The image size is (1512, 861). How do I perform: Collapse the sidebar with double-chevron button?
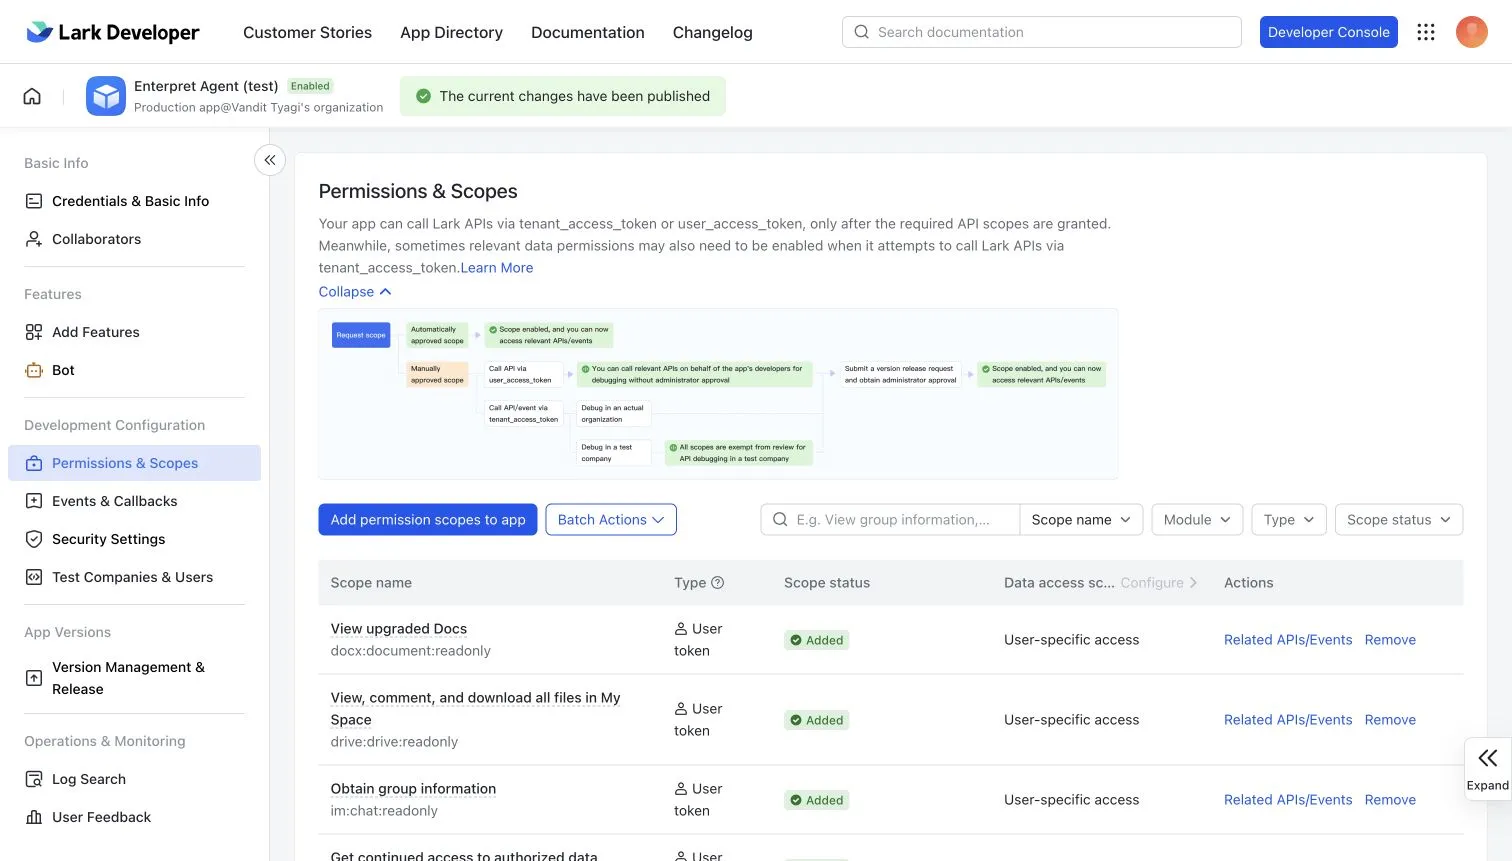(270, 160)
